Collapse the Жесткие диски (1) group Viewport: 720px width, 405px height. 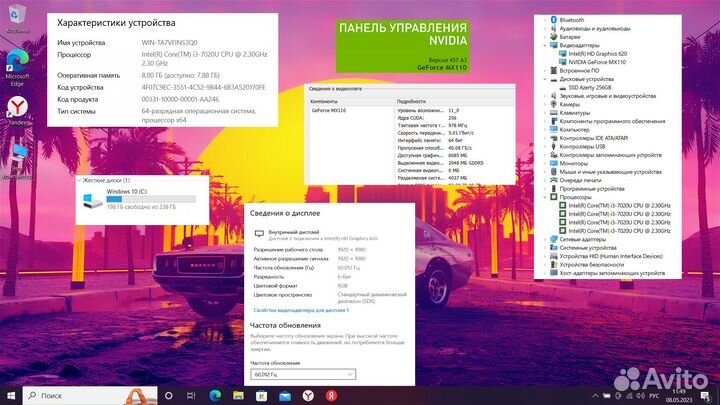pyautogui.click(x=79, y=180)
